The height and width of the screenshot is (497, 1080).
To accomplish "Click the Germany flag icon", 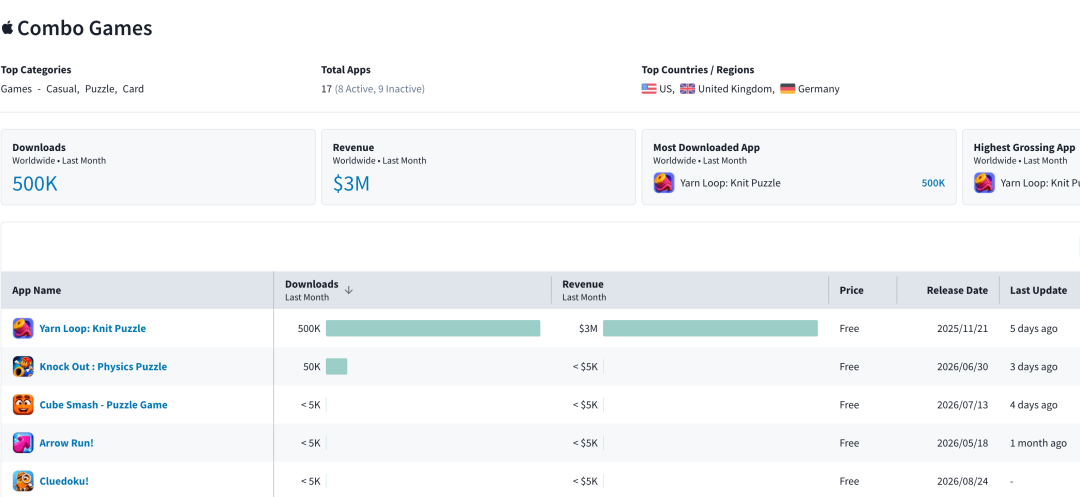I will pyautogui.click(x=787, y=89).
